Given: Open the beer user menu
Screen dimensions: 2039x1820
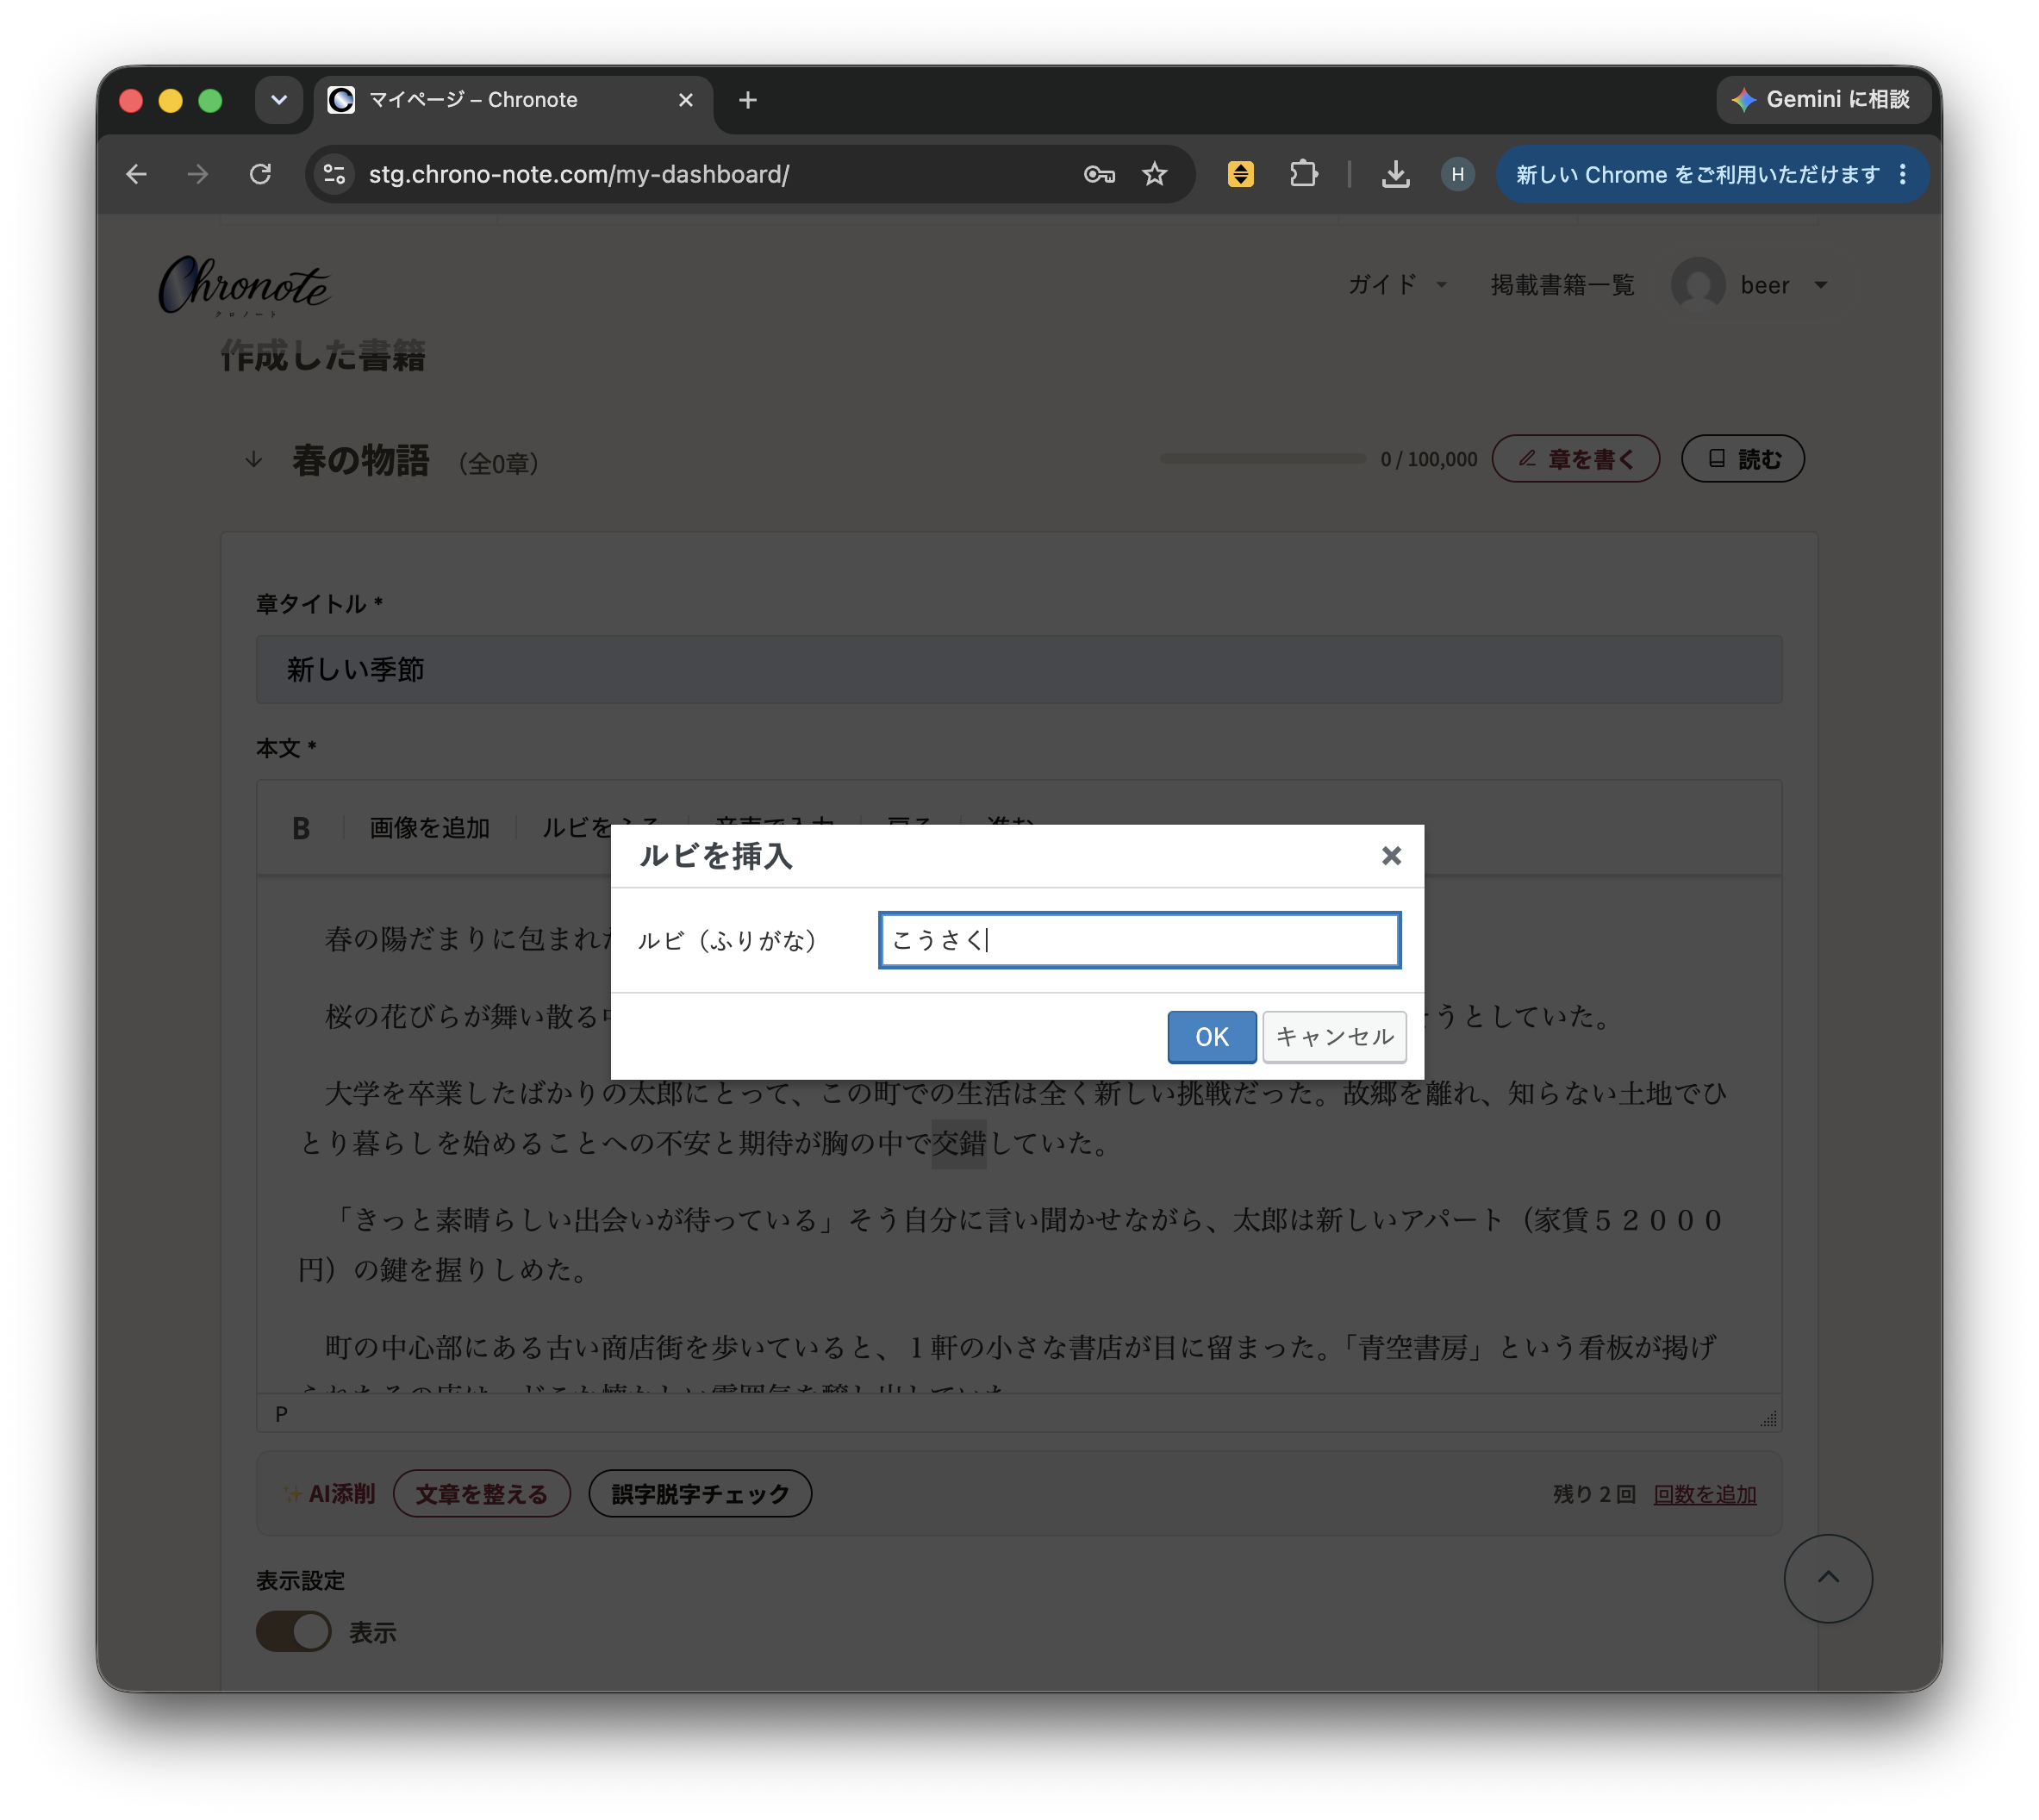Looking at the screenshot, I should click(1750, 285).
